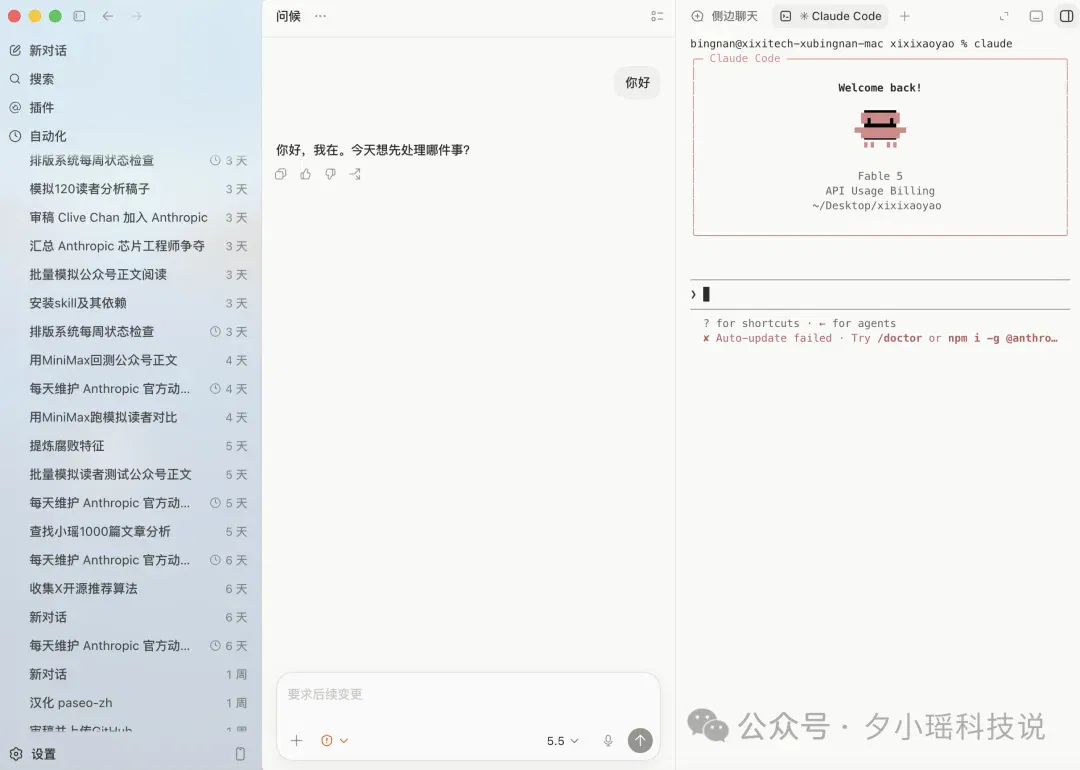Click the Claude Code terminal prompt line
The width and height of the screenshot is (1080, 770).
880,295
